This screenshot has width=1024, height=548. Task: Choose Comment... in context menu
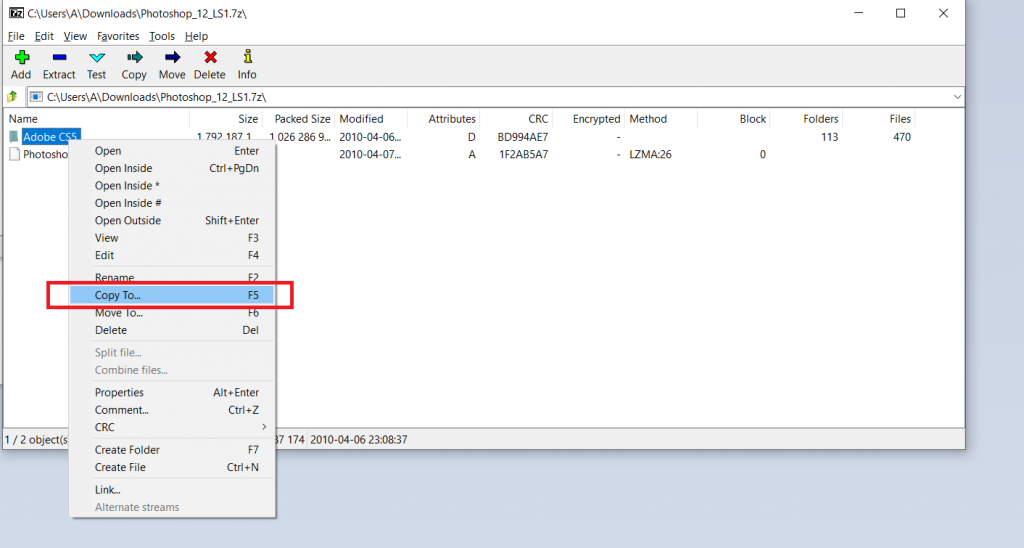[x=172, y=410]
